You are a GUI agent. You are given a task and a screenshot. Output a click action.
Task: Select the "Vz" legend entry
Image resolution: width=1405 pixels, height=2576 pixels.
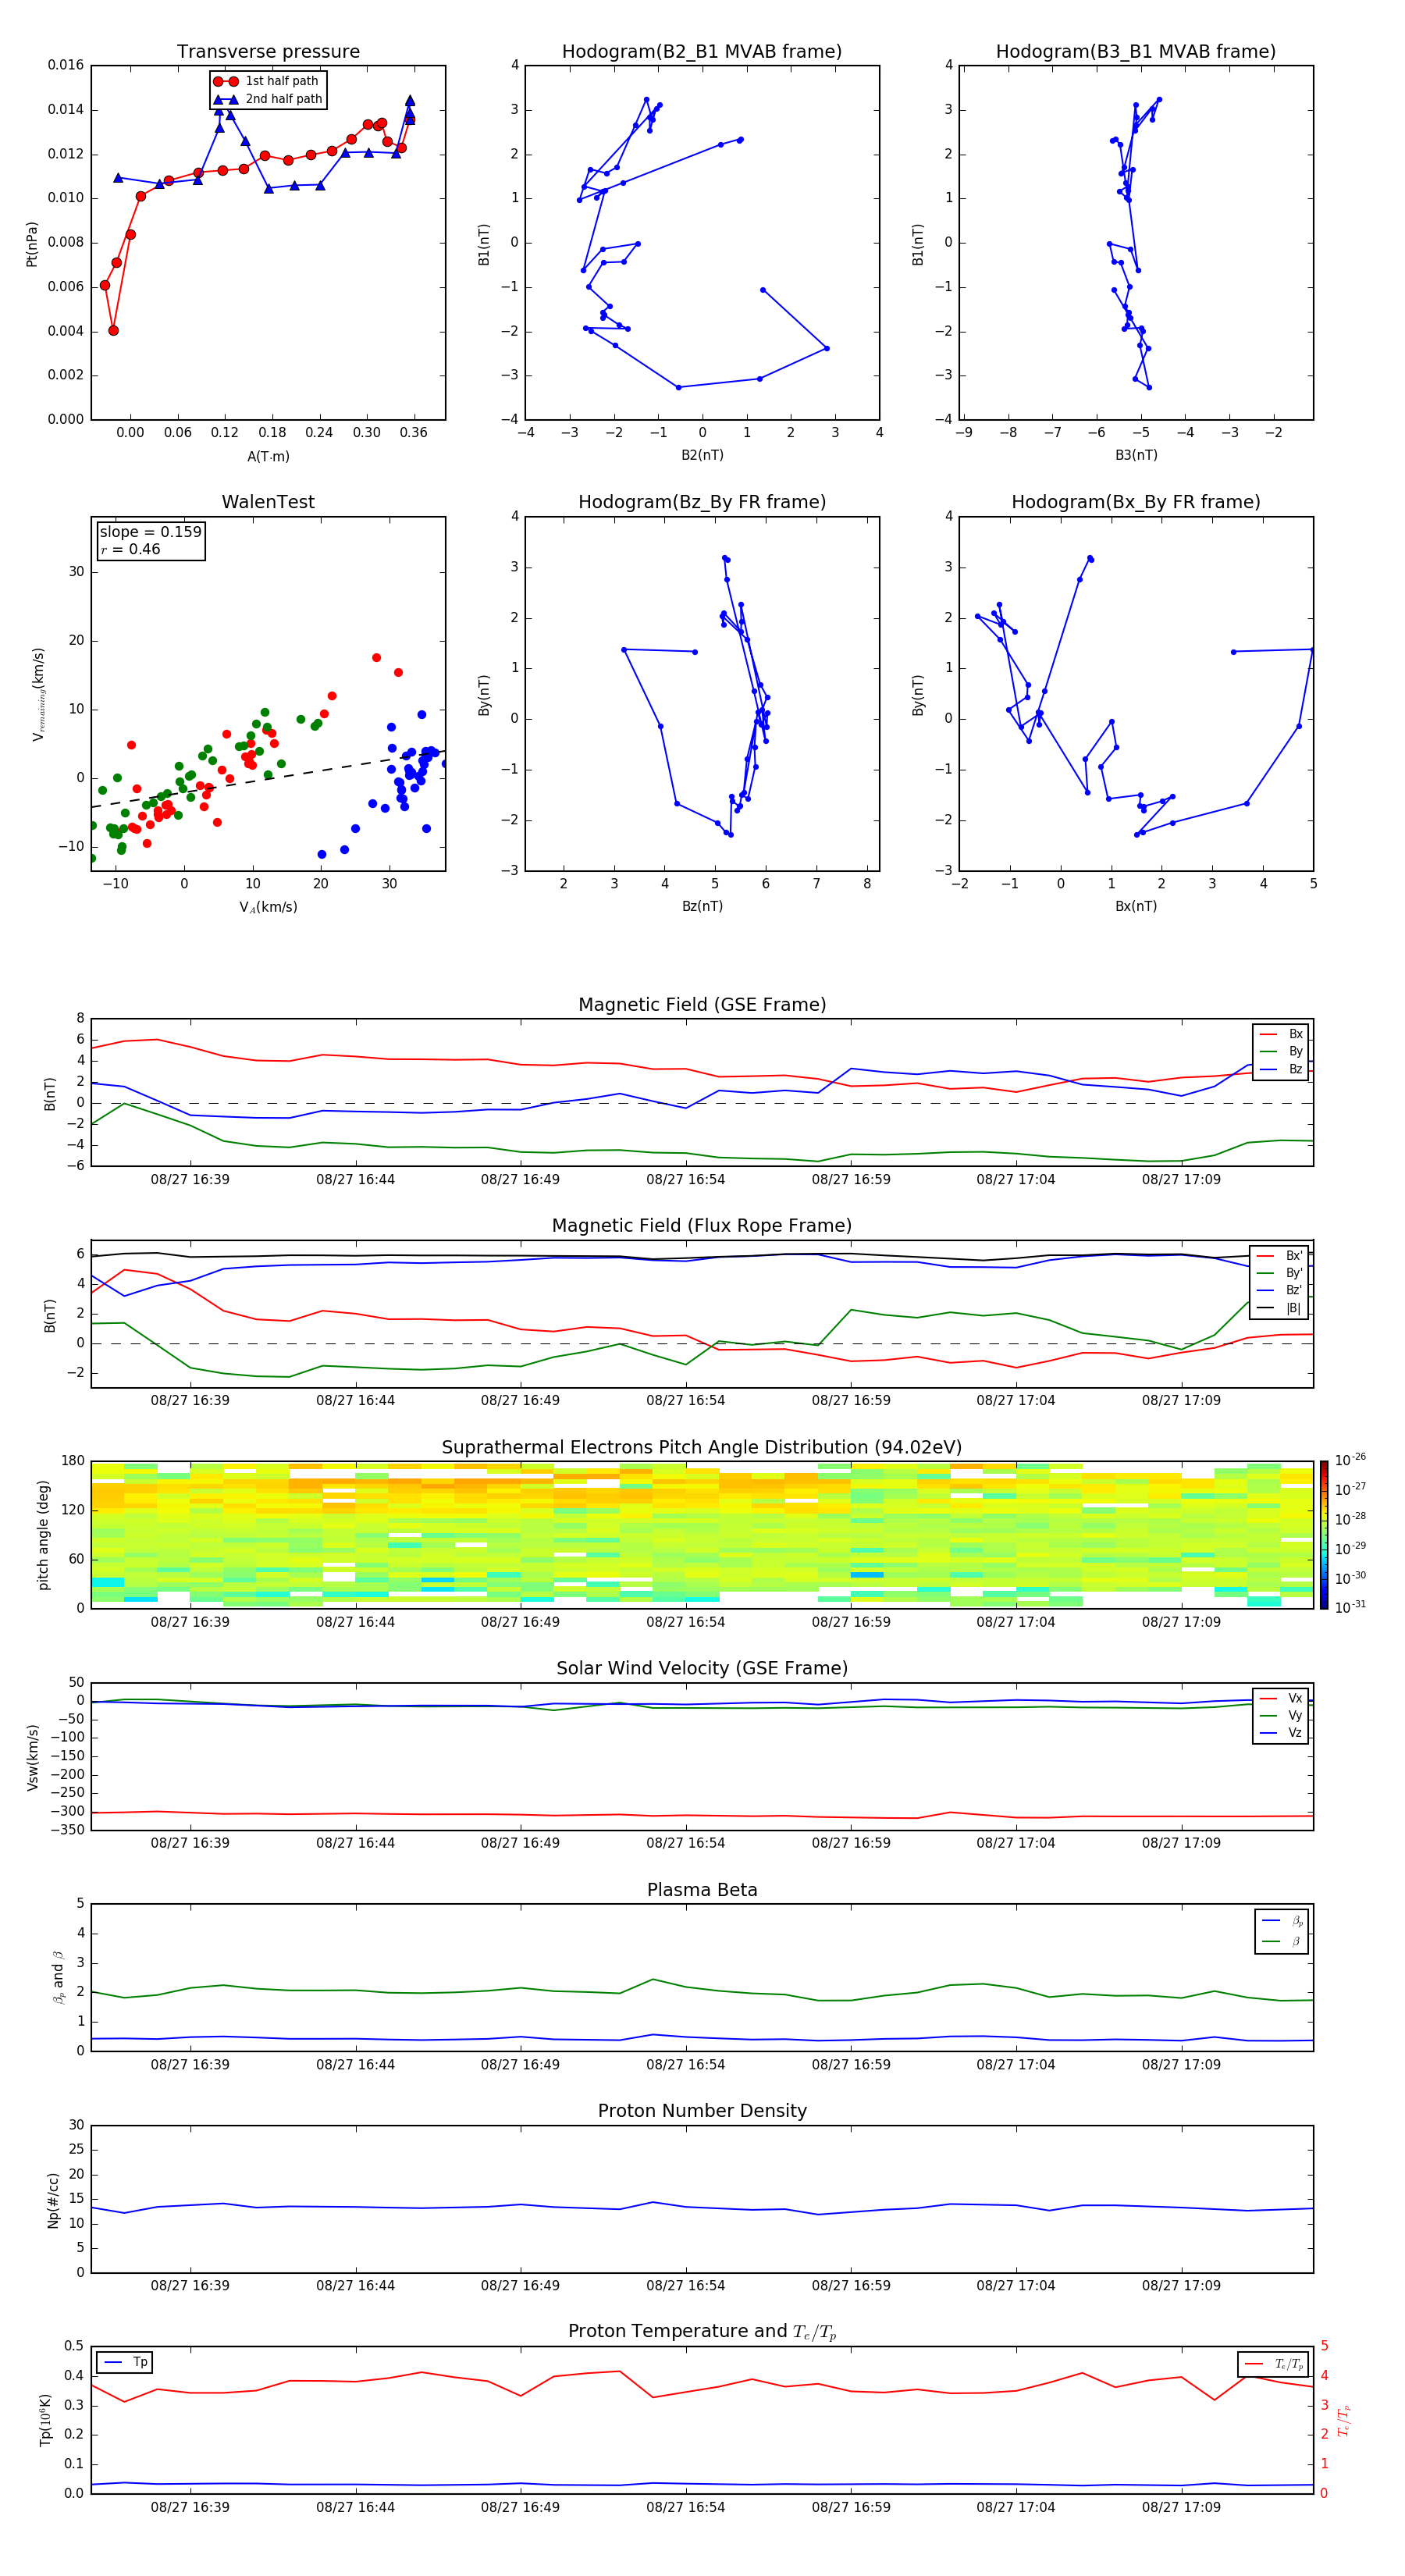coord(1281,1733)
